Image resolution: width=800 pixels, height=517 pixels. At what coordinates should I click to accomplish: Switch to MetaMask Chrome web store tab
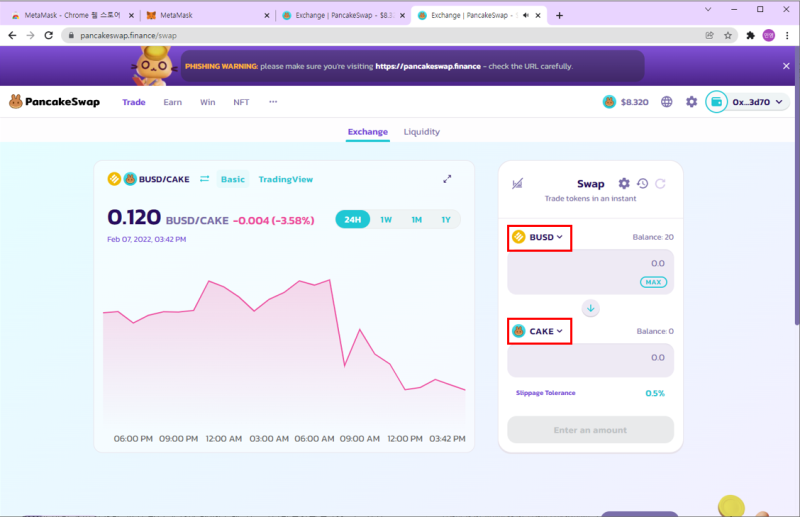click(x=72, y=15)
